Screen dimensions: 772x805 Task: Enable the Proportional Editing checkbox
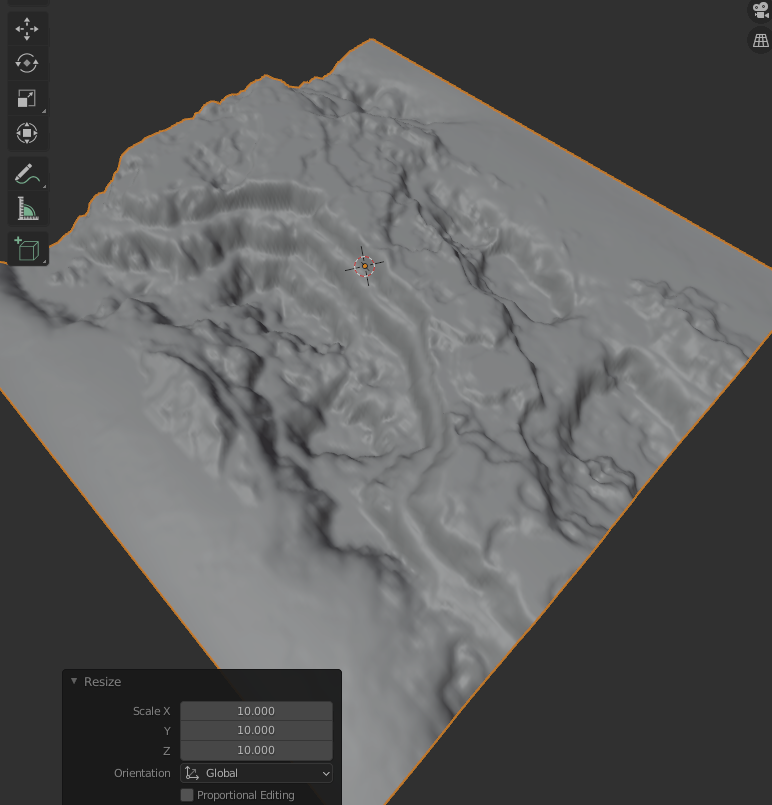click(187, 795)
